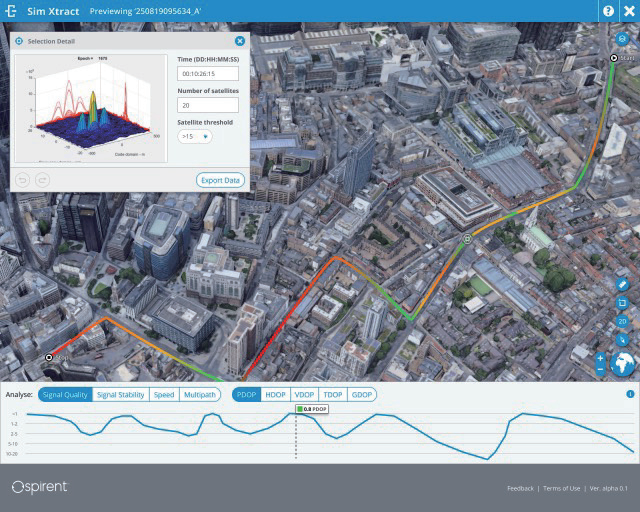Select the crop area tool

[x=622, y=303]
